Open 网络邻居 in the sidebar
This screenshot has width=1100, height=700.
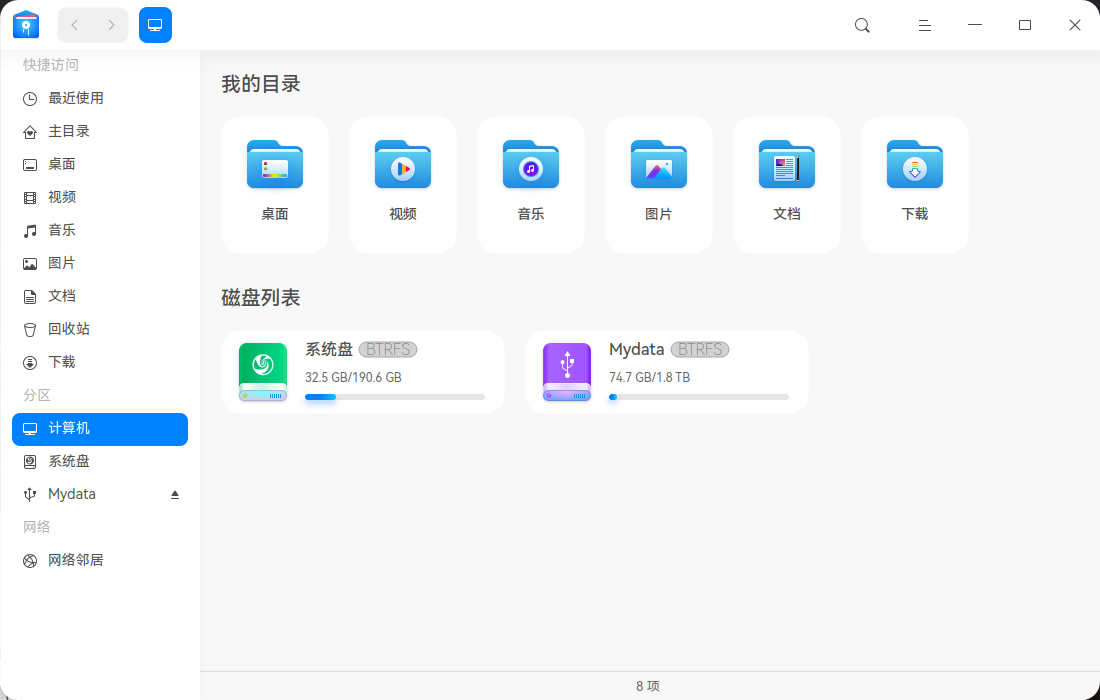100,560
